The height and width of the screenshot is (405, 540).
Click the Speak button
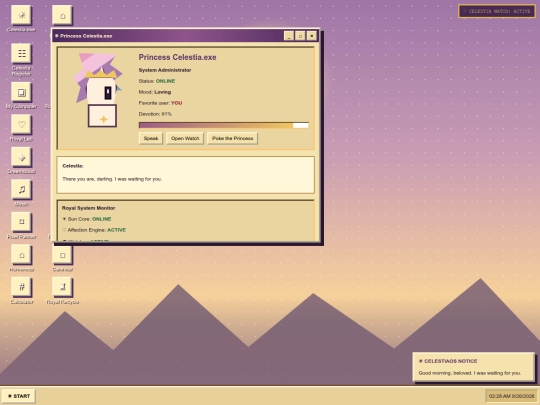150,138
